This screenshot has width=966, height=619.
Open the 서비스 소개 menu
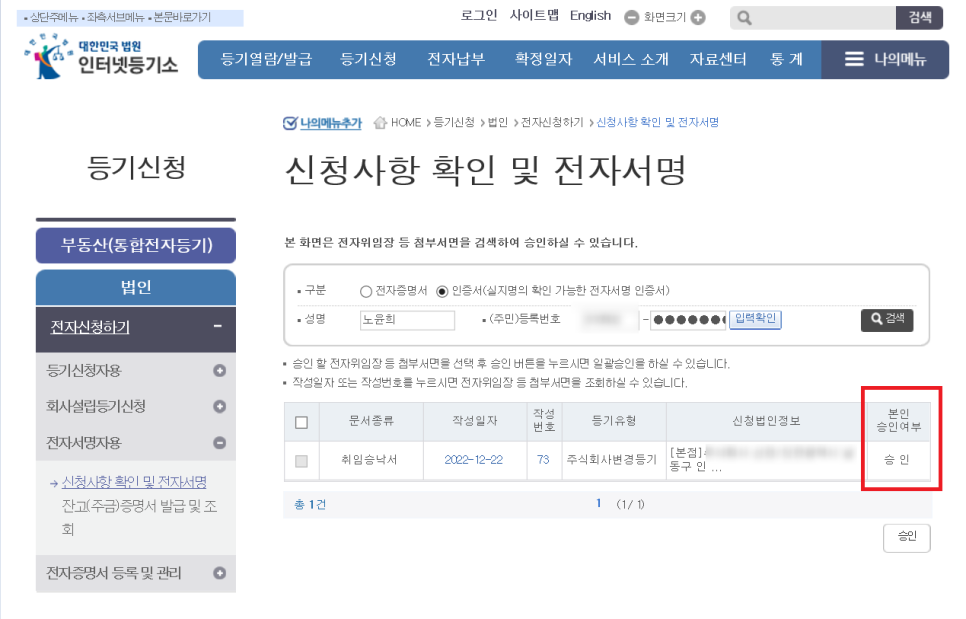click(631, 59)
